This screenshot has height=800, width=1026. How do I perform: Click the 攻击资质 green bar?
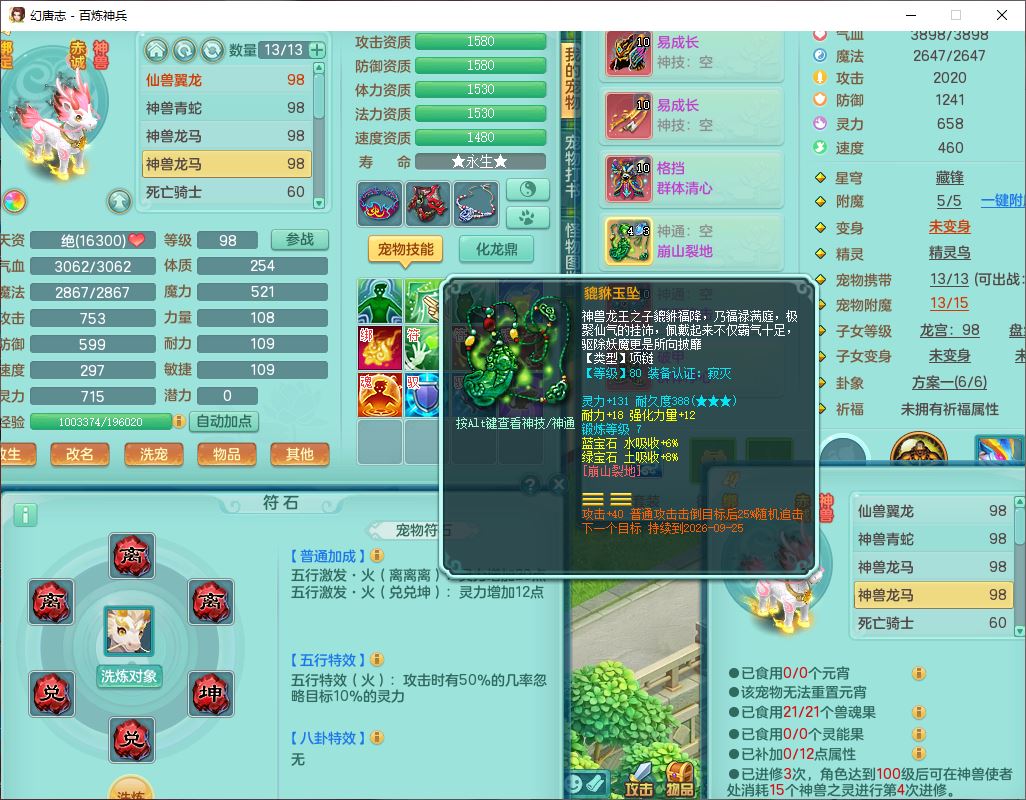pyautogui.click(x=480, y=41)
